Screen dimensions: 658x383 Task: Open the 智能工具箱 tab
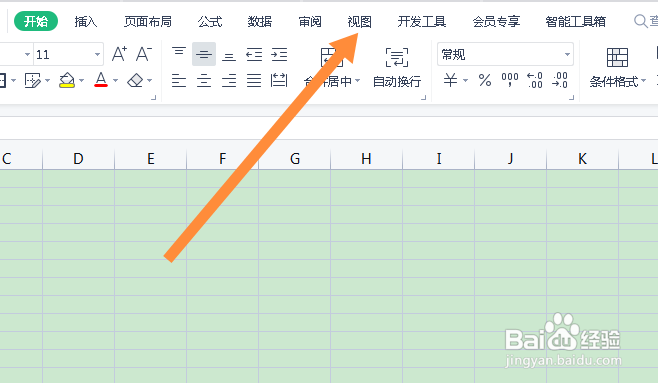(x=576, y=21)
